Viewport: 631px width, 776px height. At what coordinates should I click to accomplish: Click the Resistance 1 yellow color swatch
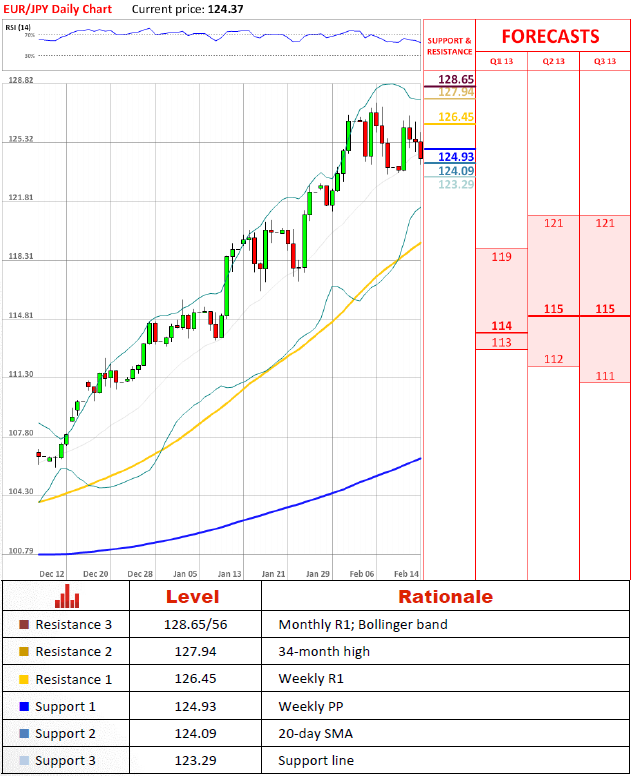[24, 679]
